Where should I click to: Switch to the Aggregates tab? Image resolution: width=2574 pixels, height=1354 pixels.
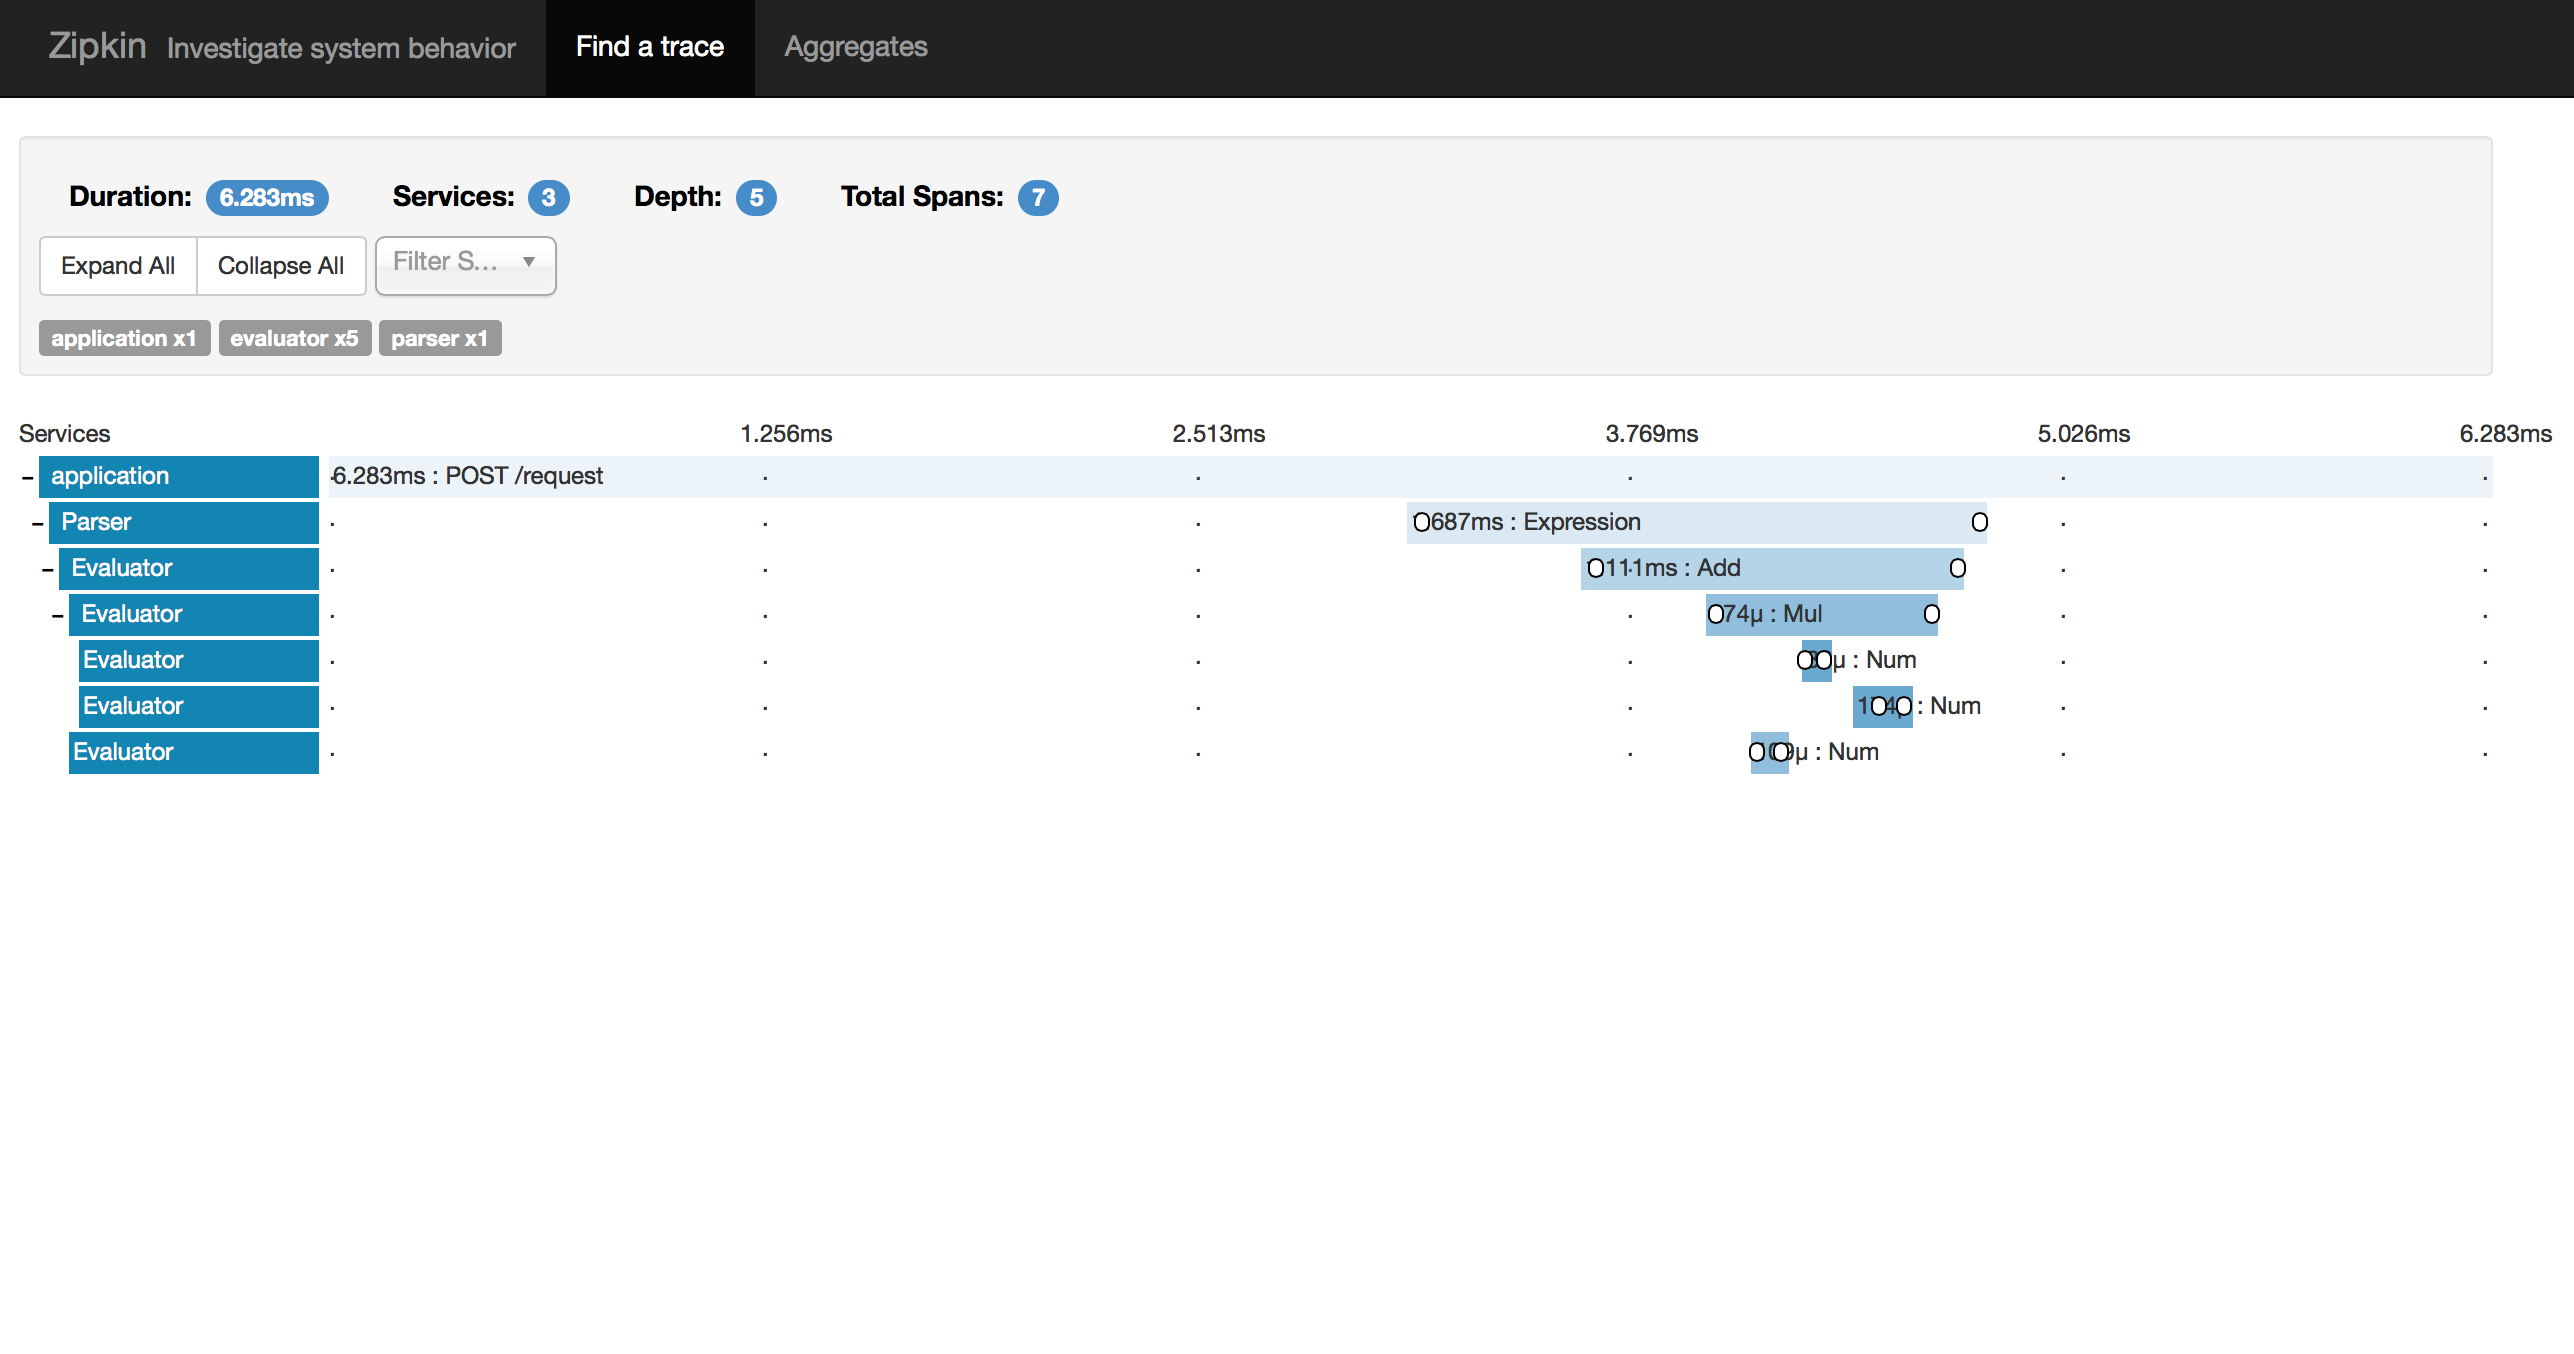click(855, 47)
